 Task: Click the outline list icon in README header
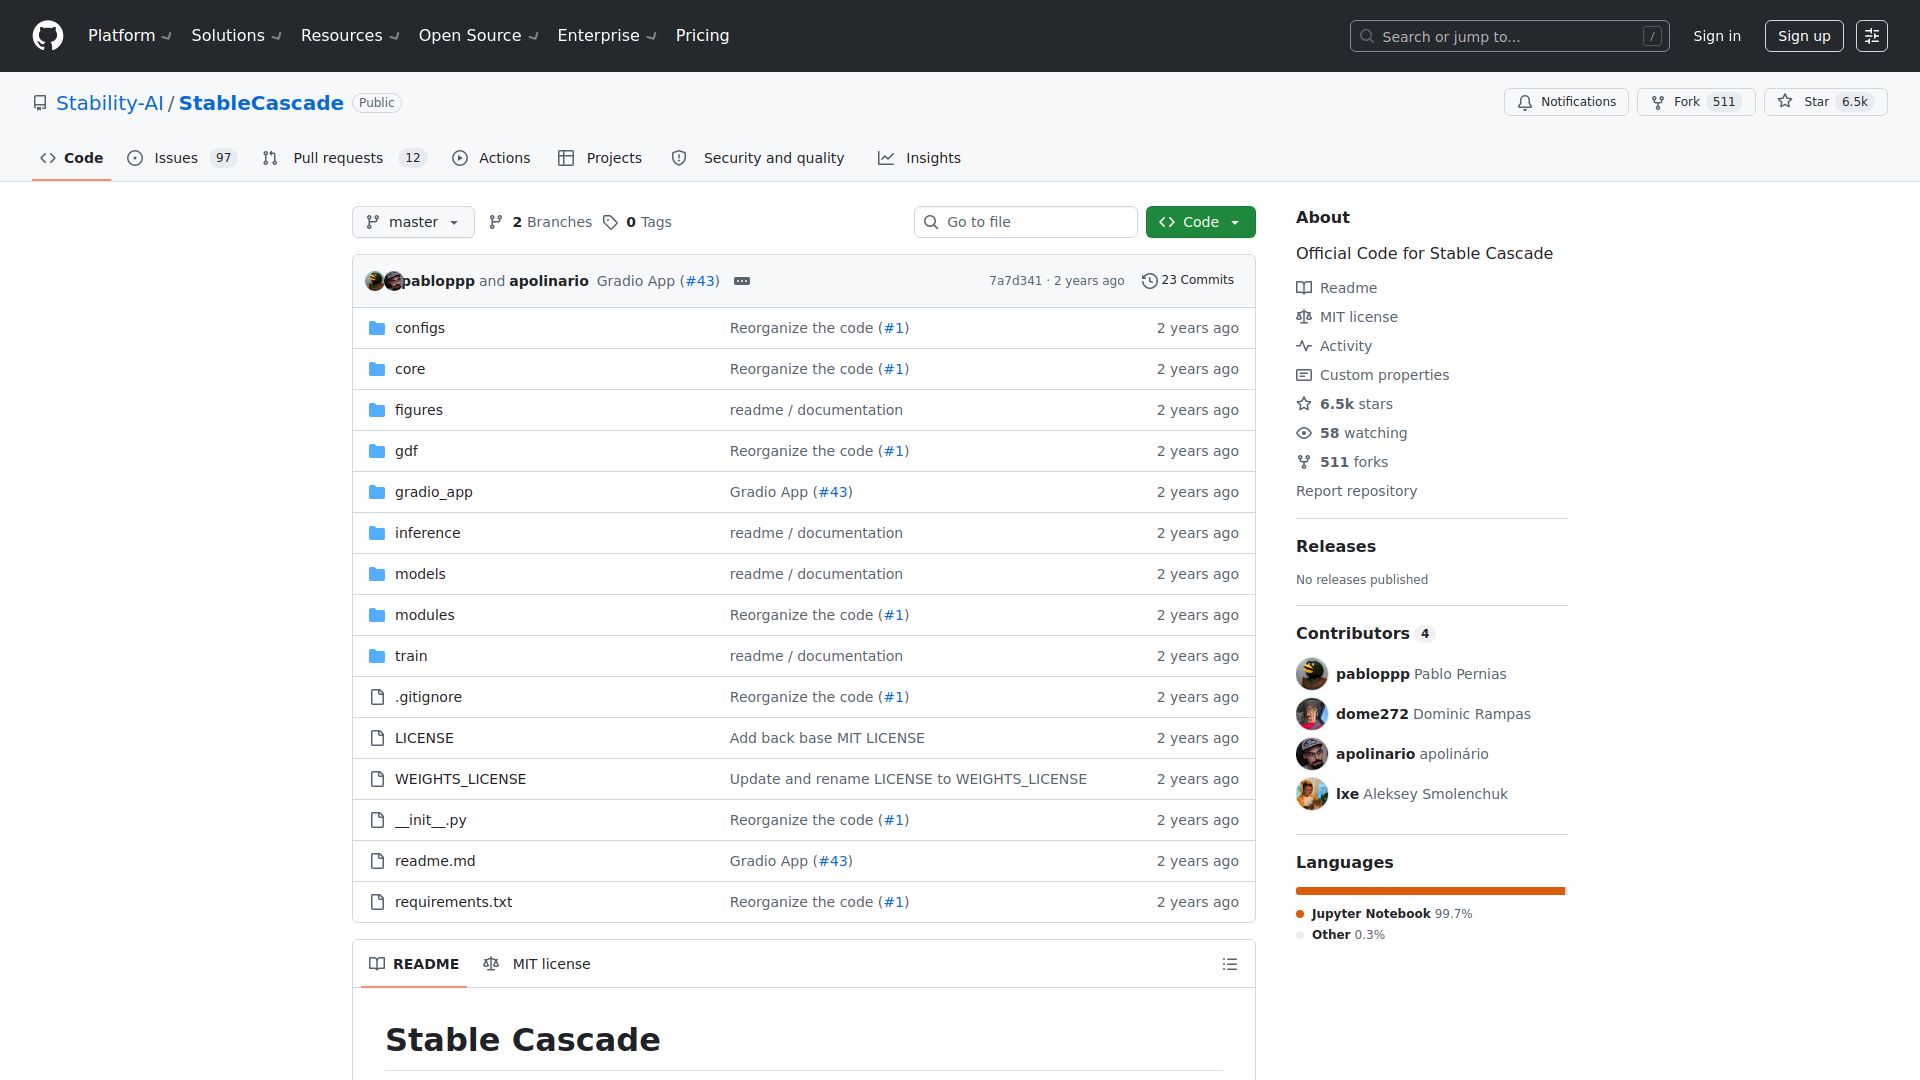pos(1230,964)
